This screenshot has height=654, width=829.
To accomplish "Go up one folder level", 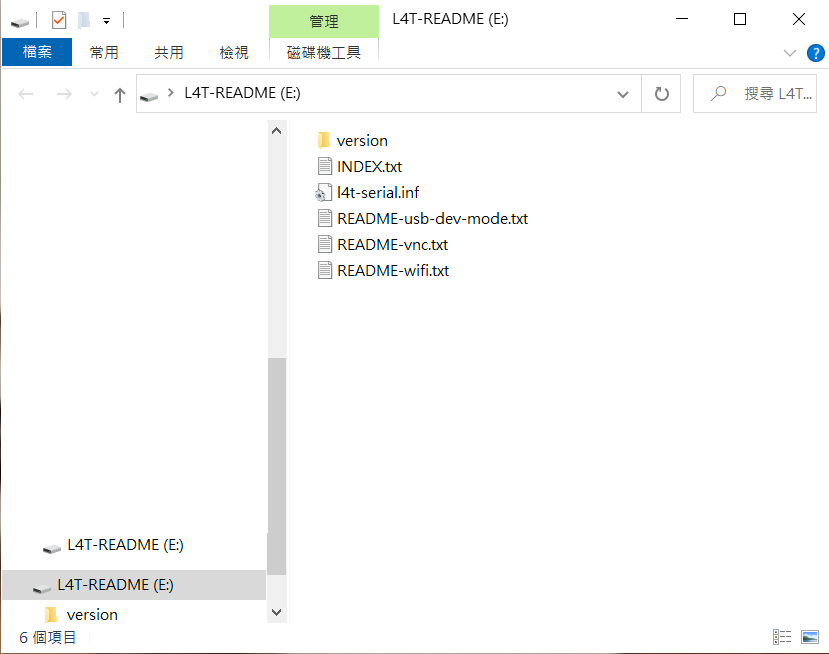I will point(120,95).
